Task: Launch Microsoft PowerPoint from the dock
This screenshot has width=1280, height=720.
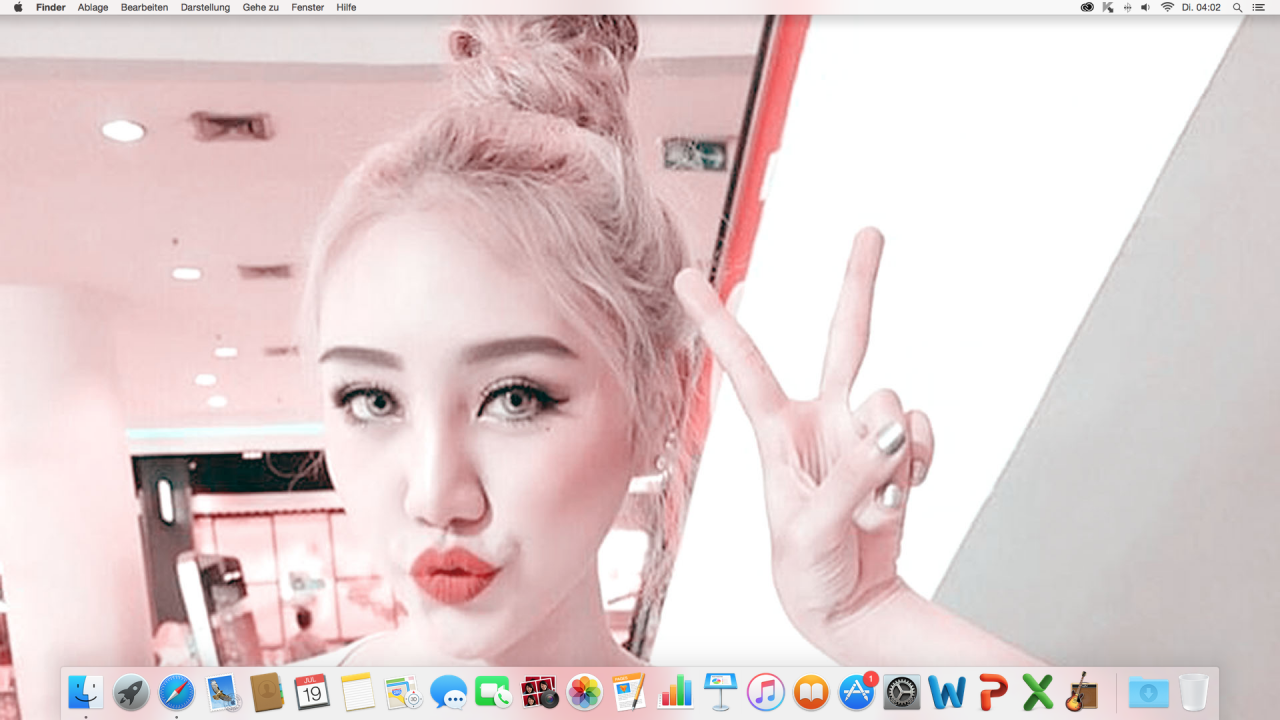Action: tap(993, 692)
